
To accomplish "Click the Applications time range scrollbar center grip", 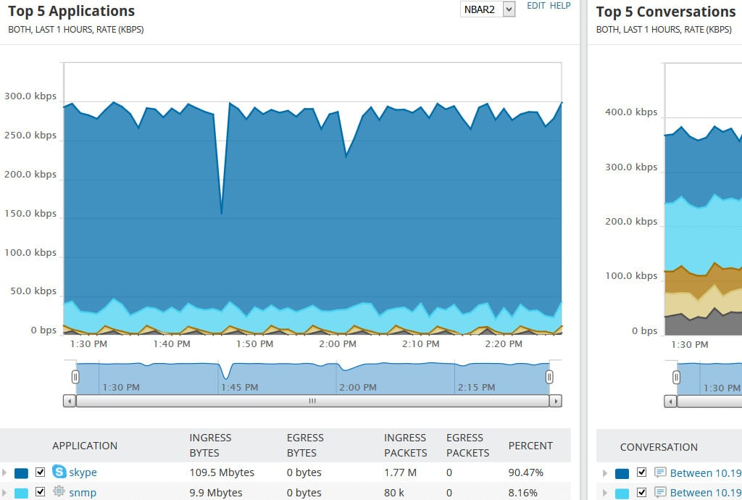I will tap(312, 401).
